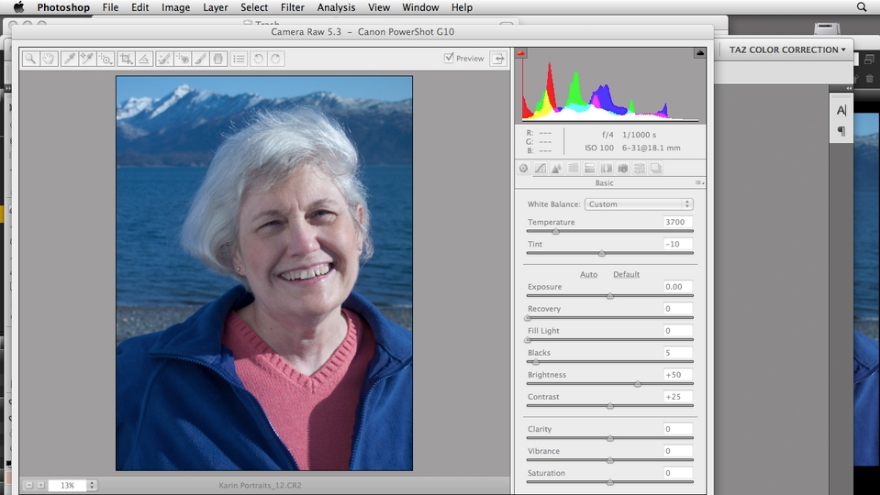
Task: Open Camera Raw preferences list icon
Action: 239,58
